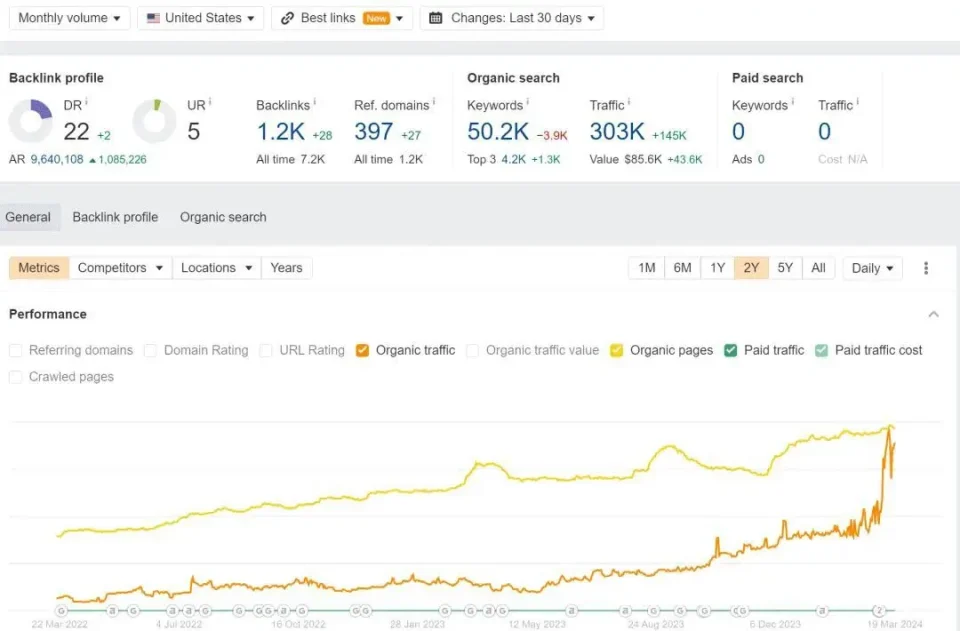Switch to the Backlink profile tab

(x=115, y=217)
